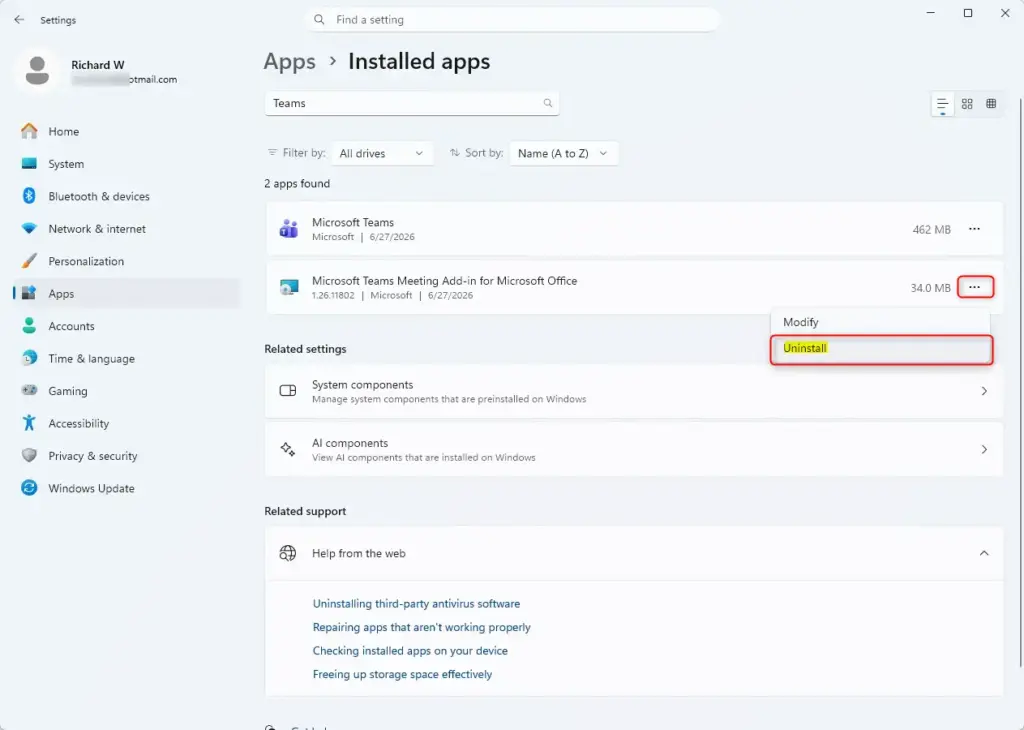Open Uninstalling third-party antivirus software link
The image size is (1024, 730).
pos(416,604)
